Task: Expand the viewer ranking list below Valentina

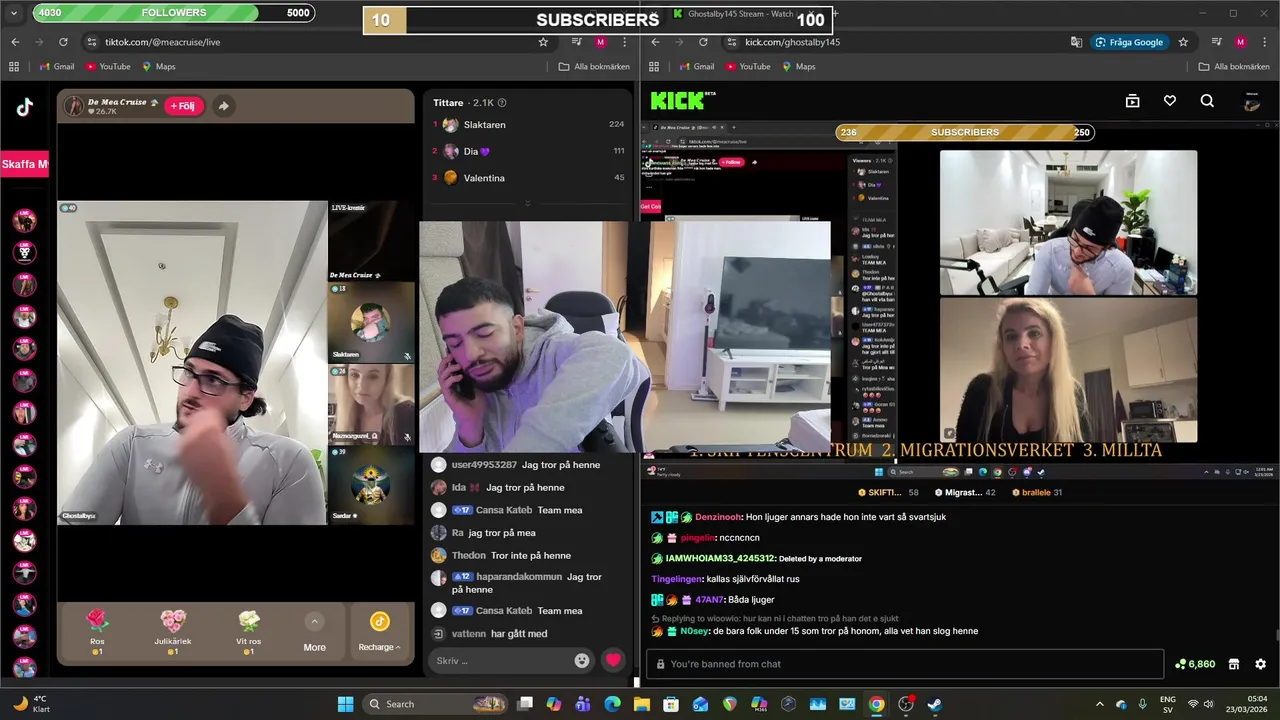Action: [528, 203]
